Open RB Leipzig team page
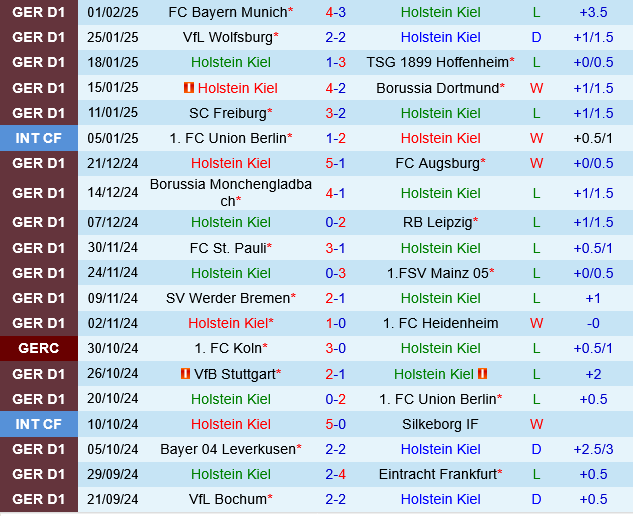The image size is (633, 516). point(437,222)
